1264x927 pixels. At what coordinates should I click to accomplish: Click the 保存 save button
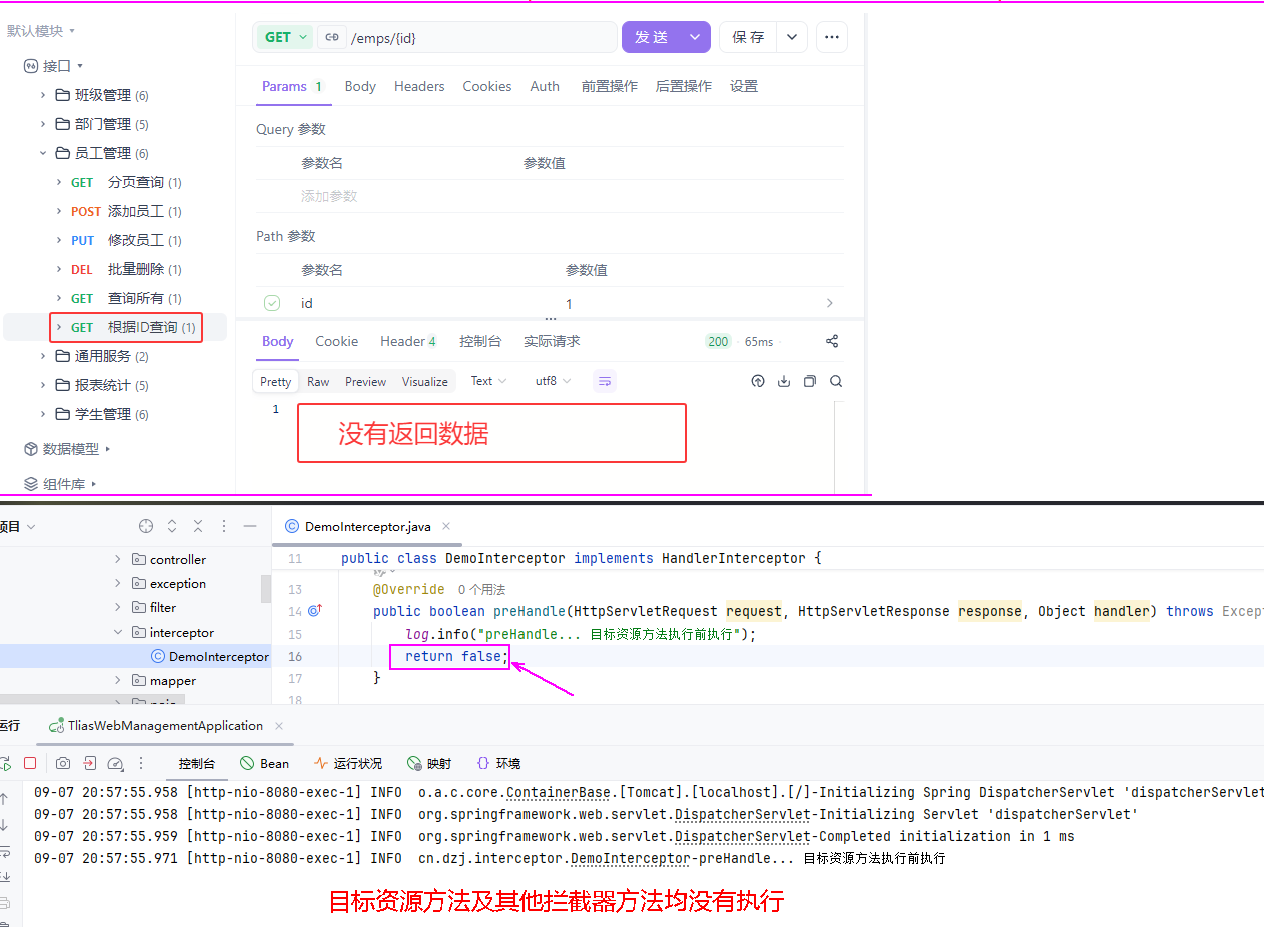point(748,37)
